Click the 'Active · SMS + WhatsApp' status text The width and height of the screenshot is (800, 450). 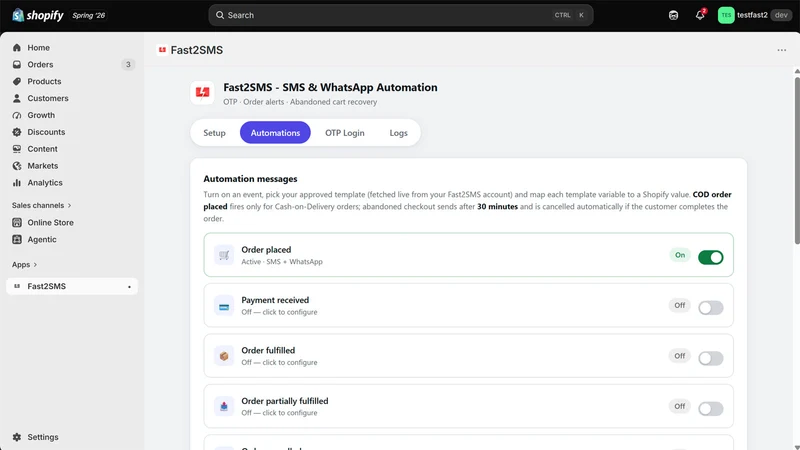point(282,262)
